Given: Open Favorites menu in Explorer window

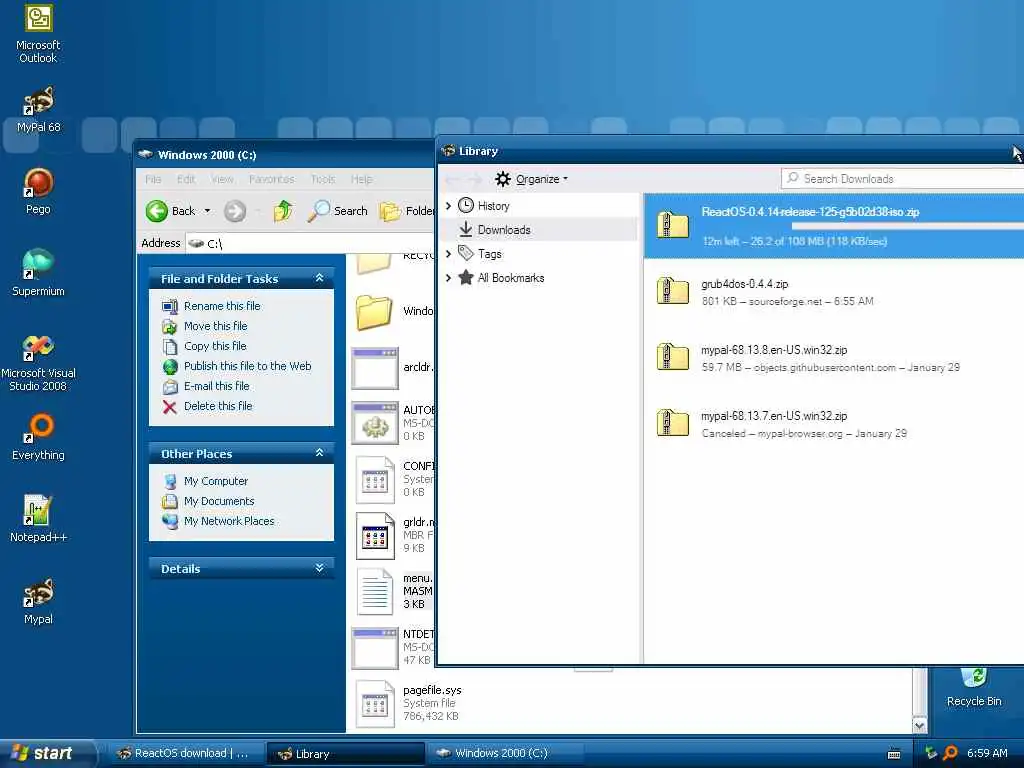Looking at the screenshot, I should (x=272, y=179).
